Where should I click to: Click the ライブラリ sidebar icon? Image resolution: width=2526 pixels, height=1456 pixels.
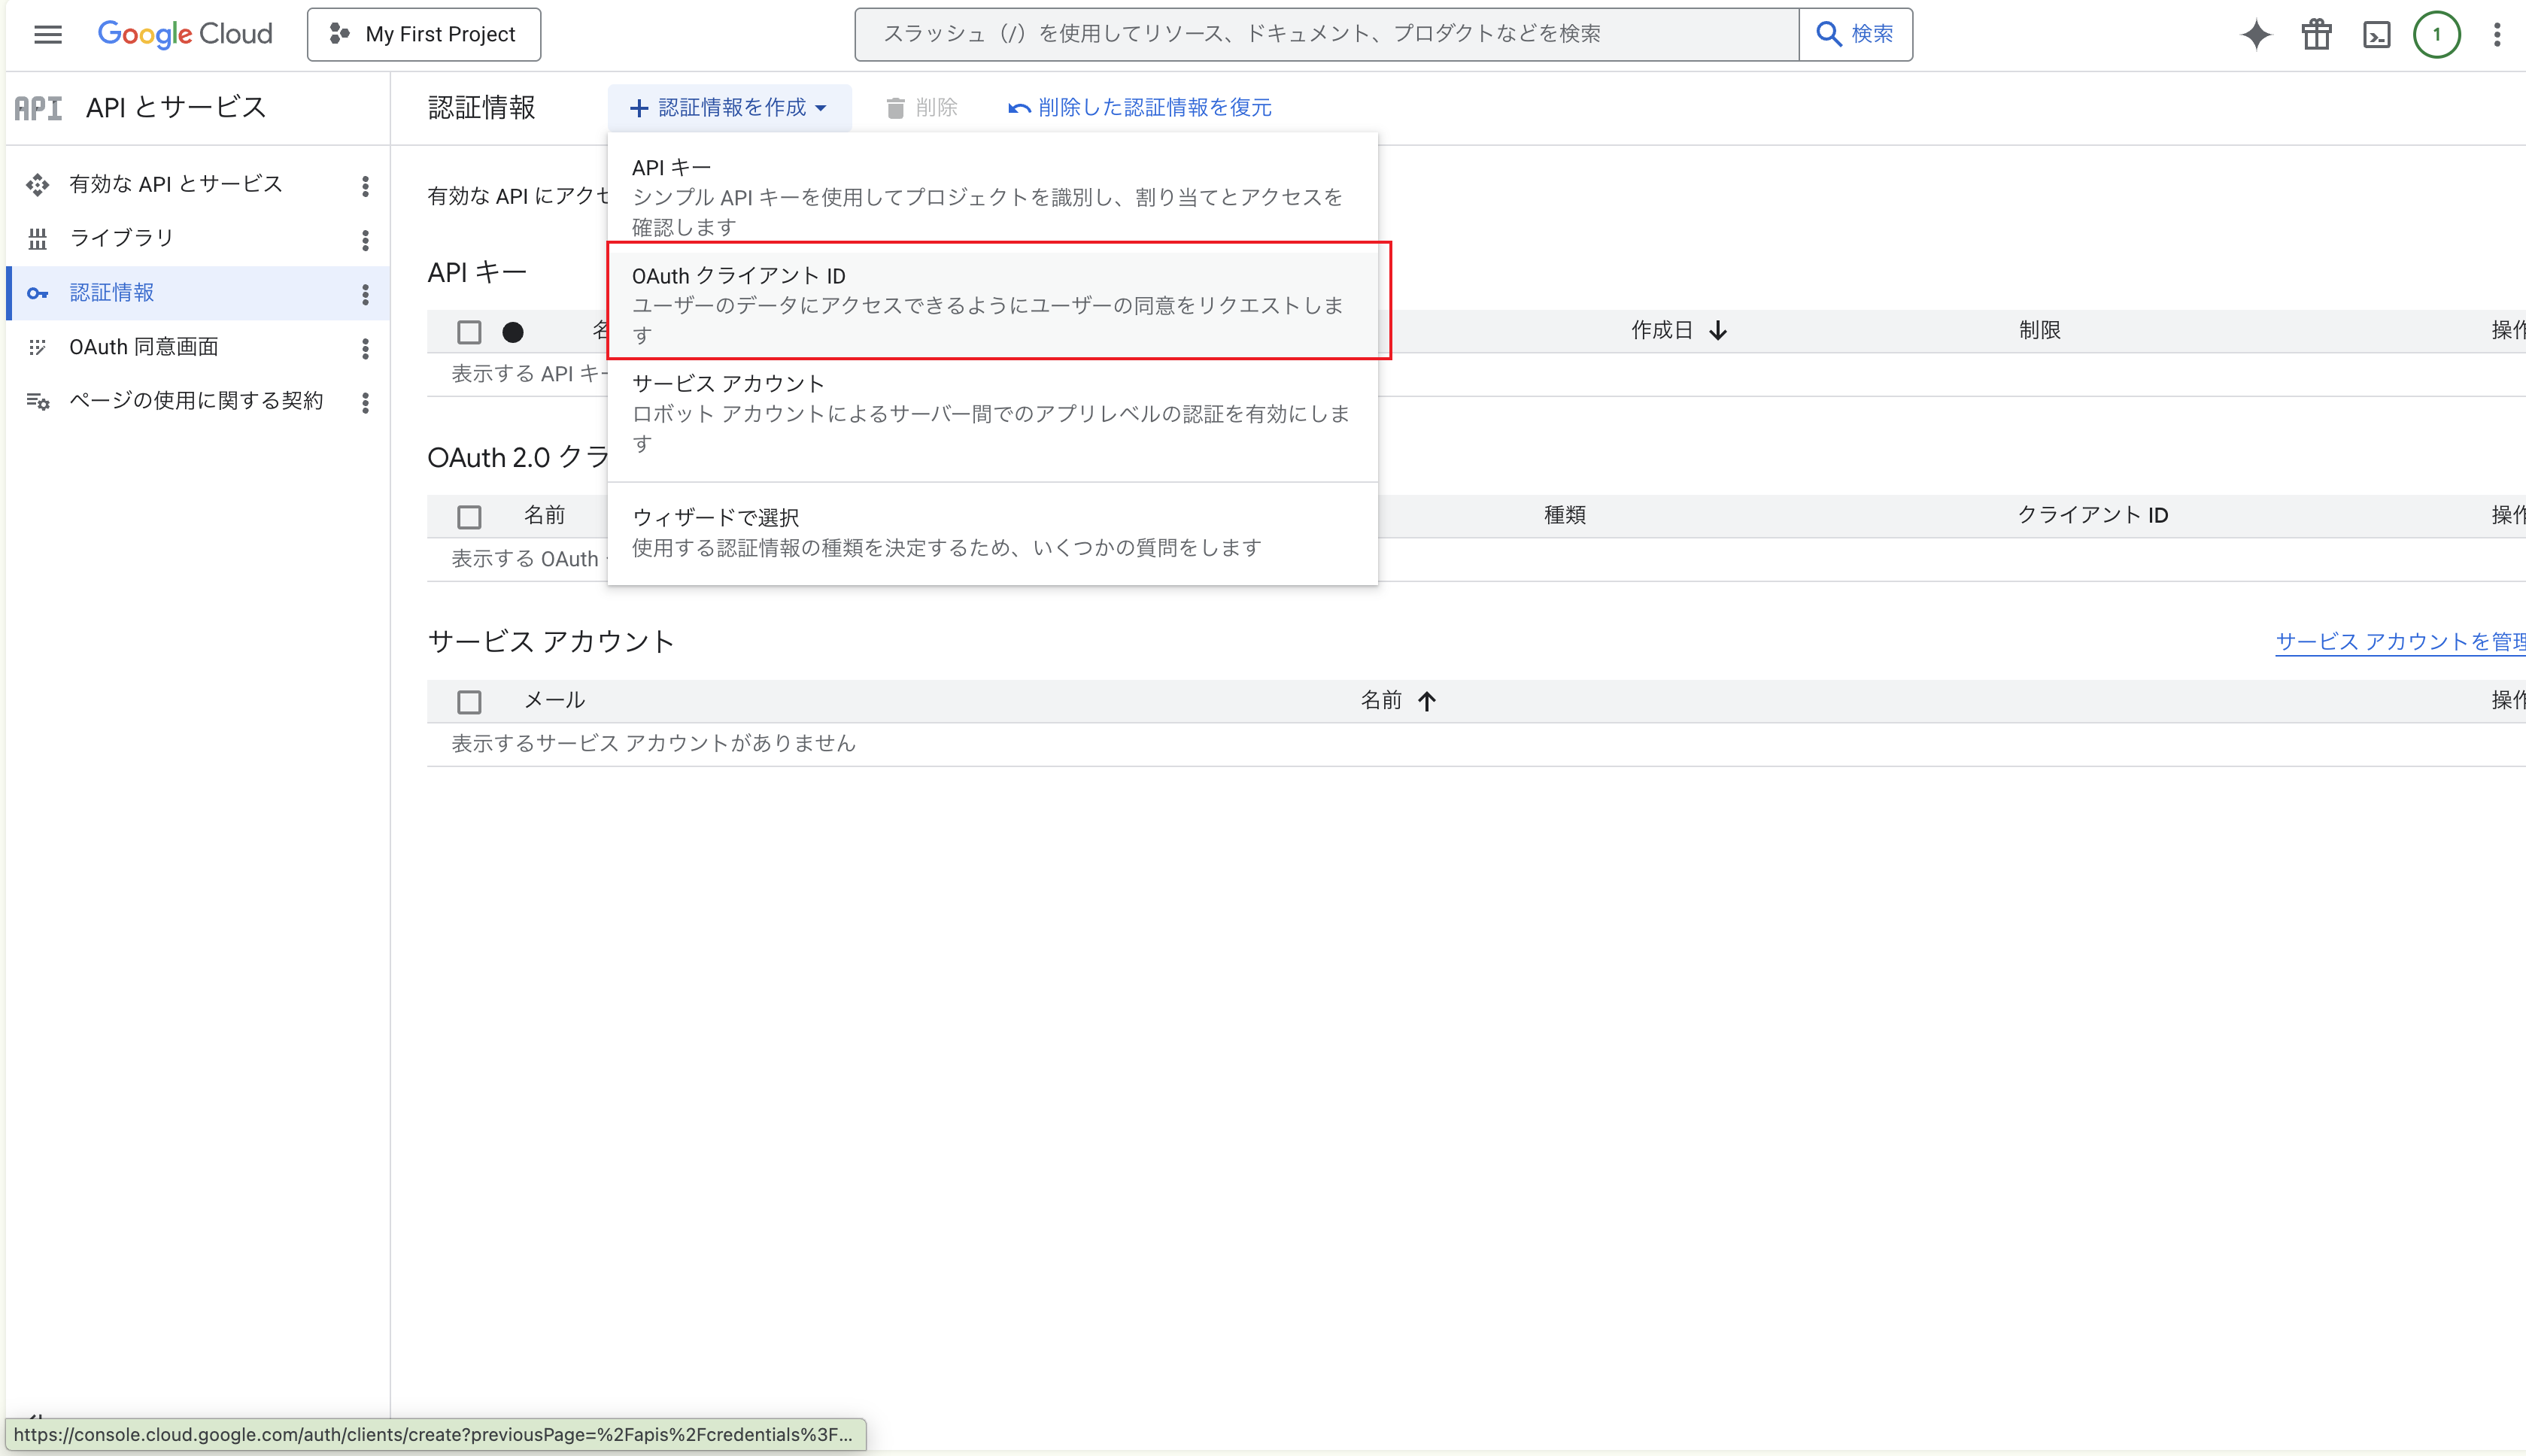(37, 238)
